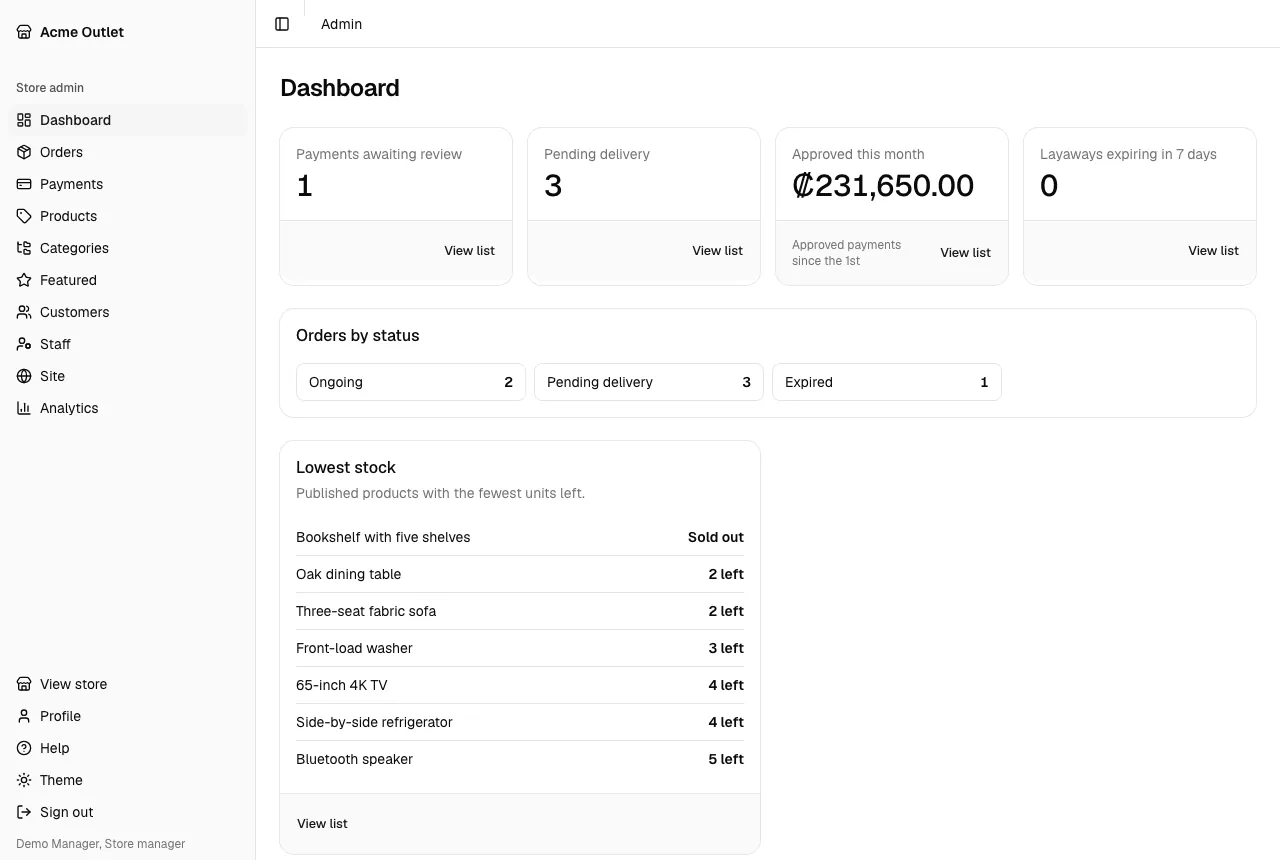Click the Expired orders status tile
Image resolution: width=1280 pixels, height=860 pixels.
pyautogui.click(x=887, y=382)
